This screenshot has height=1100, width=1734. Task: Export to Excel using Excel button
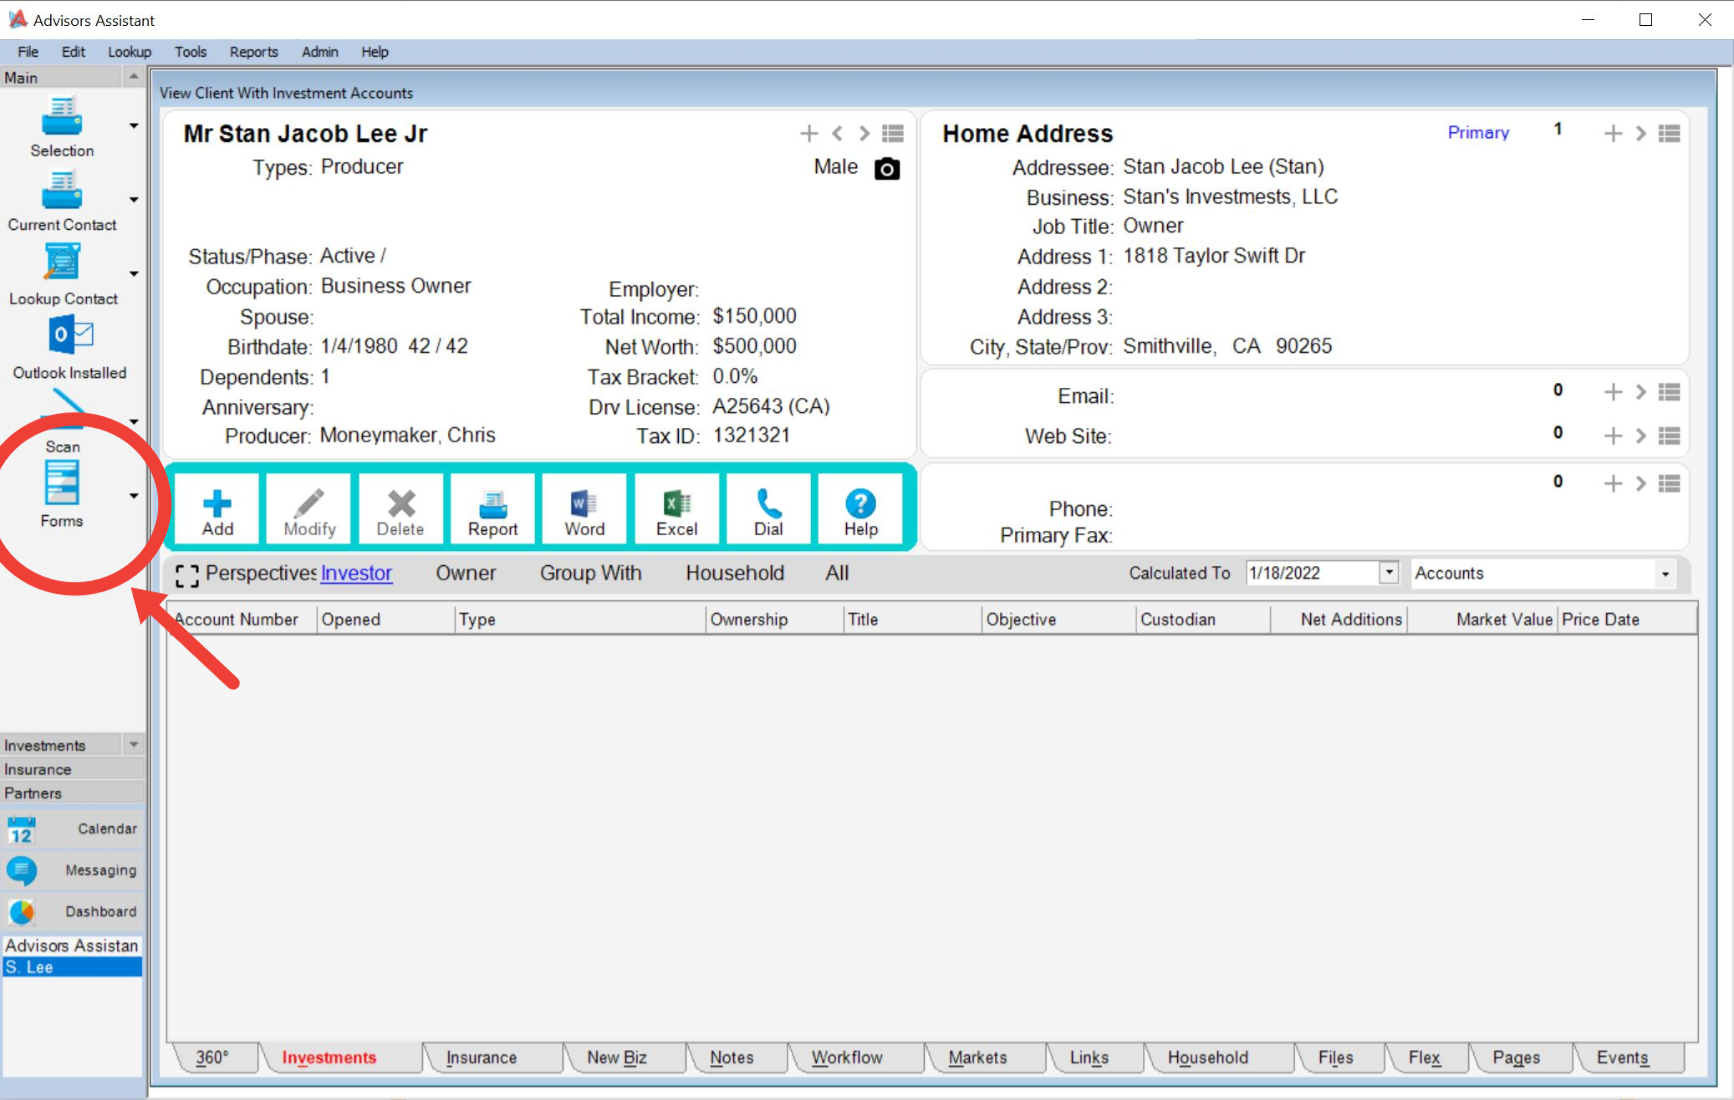(x=677, y=510)
